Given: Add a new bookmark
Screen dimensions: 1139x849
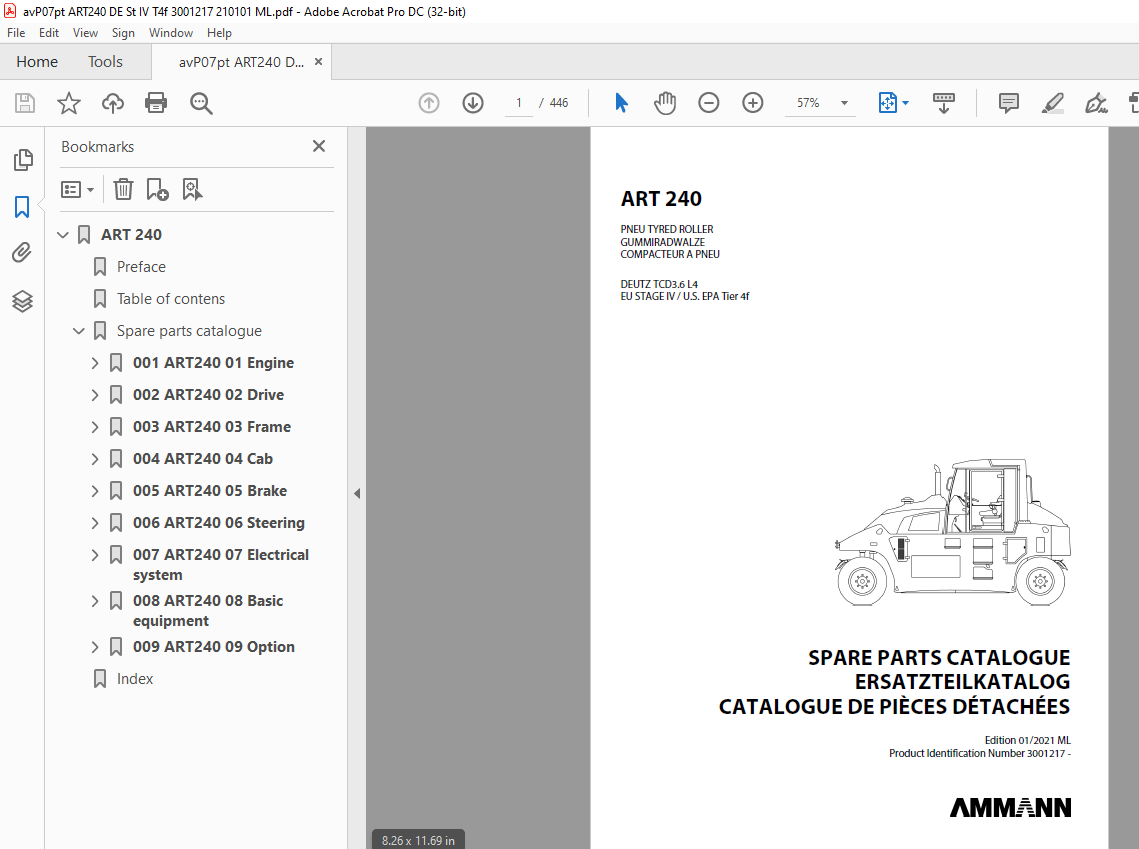Looking at the screenshot, I should [157, 190].
